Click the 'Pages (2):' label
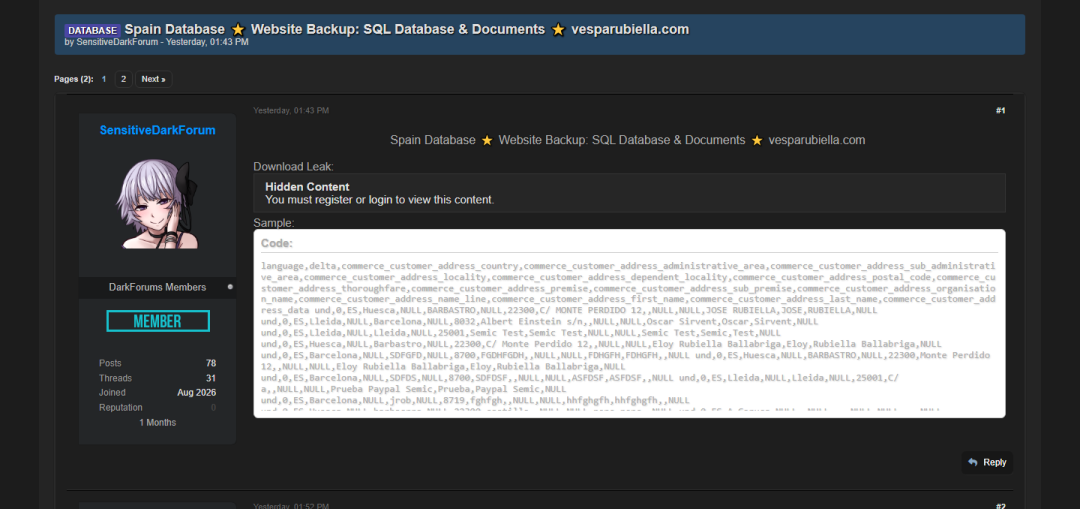The image size is (1080, 509). 74,79
